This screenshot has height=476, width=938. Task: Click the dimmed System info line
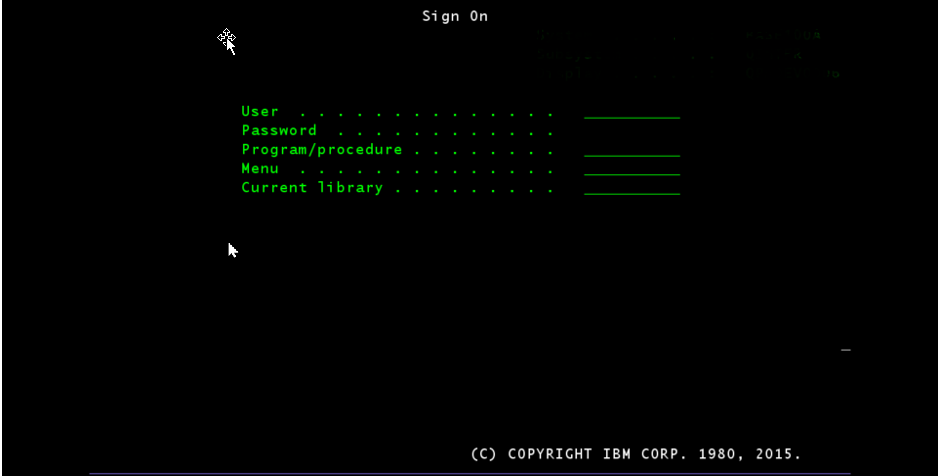coord(680,35)
